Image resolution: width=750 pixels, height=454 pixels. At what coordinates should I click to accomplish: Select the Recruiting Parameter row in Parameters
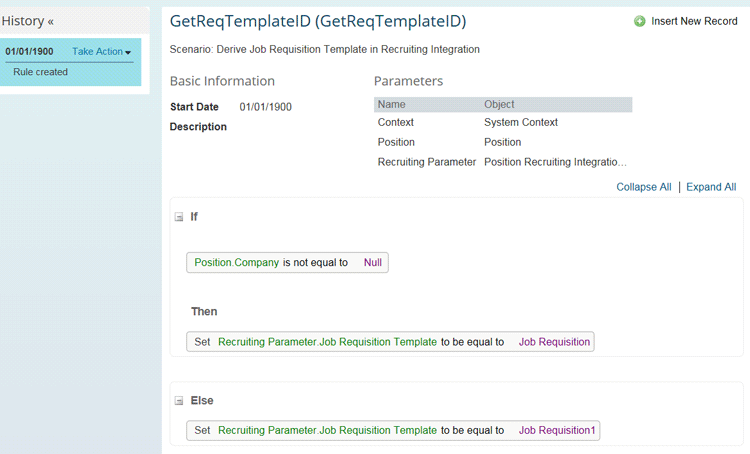point(427,162)
